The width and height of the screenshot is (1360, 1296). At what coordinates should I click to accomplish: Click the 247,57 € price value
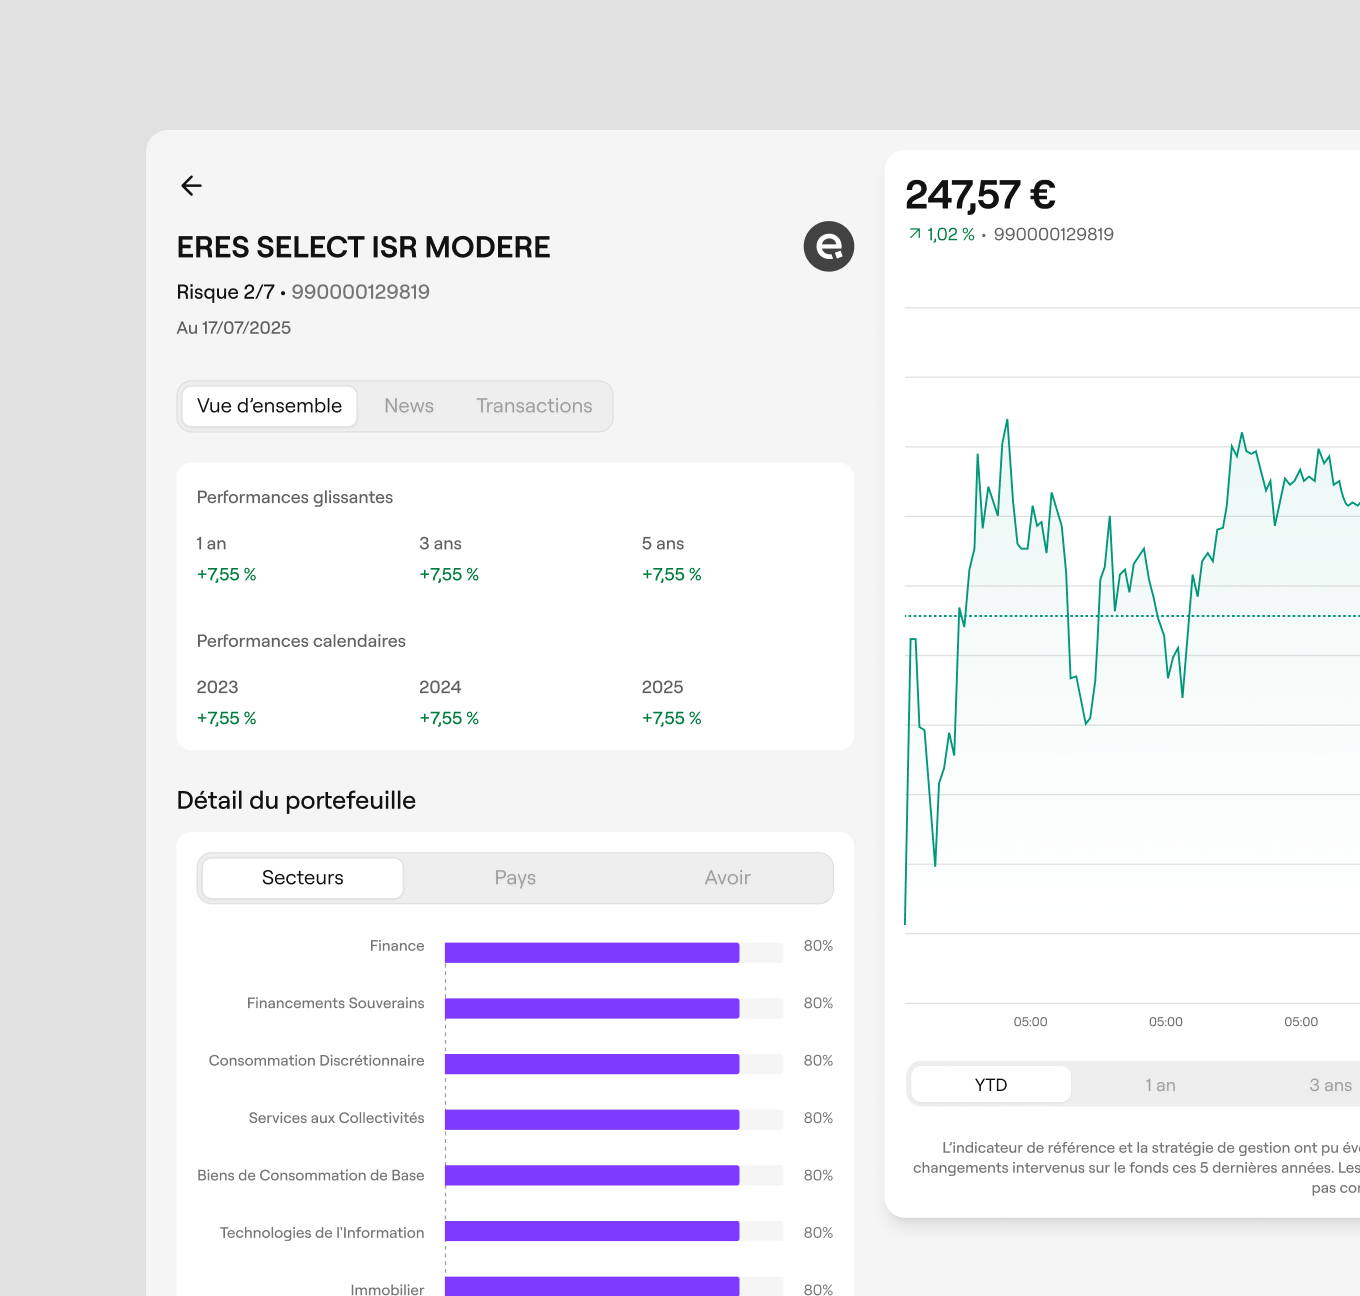point(980,195)
